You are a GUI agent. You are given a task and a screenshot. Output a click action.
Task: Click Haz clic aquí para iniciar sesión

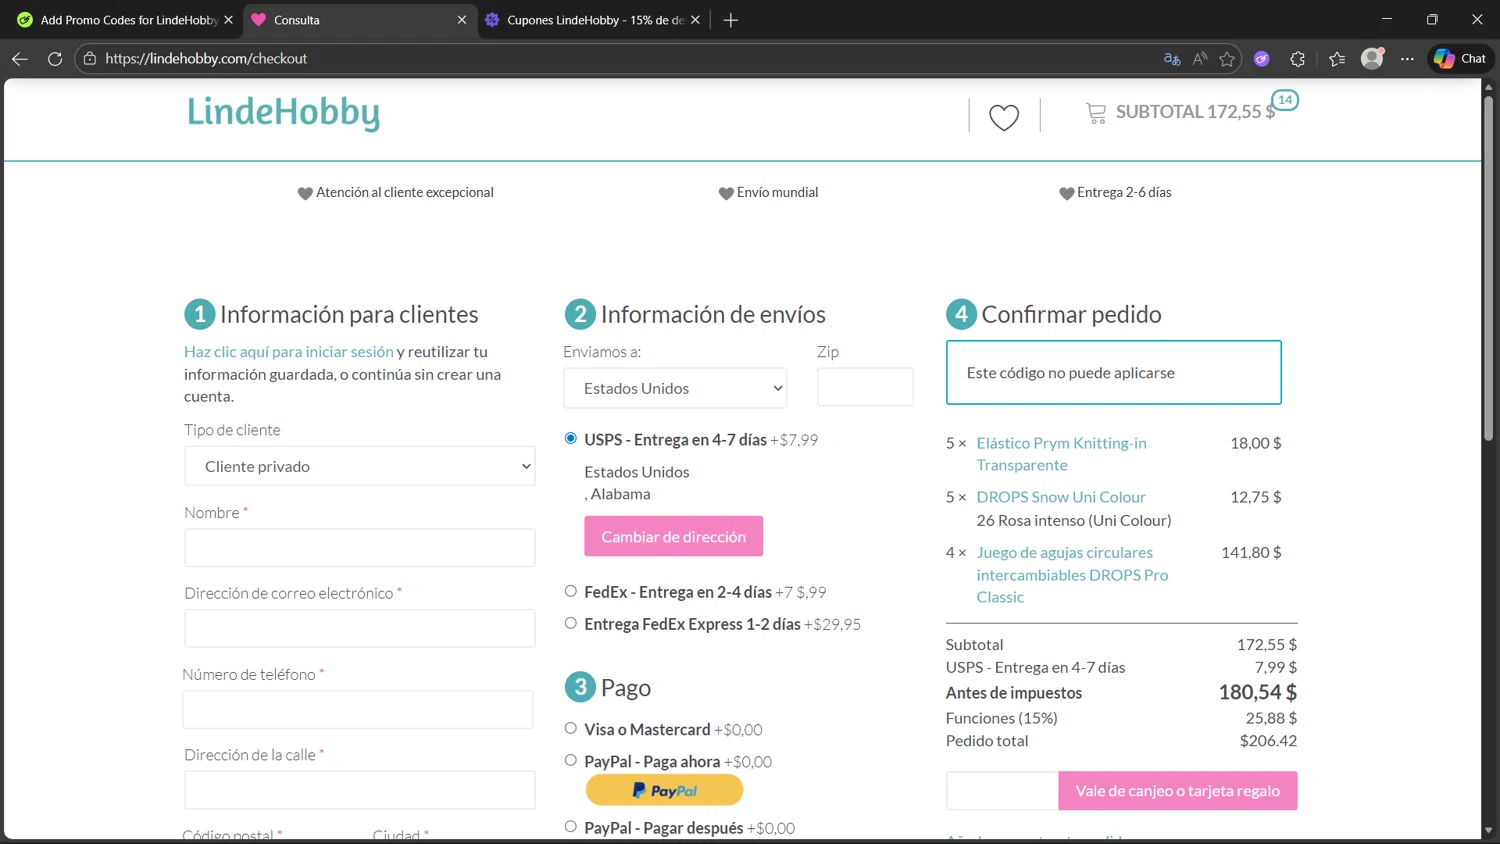point(289,352)
